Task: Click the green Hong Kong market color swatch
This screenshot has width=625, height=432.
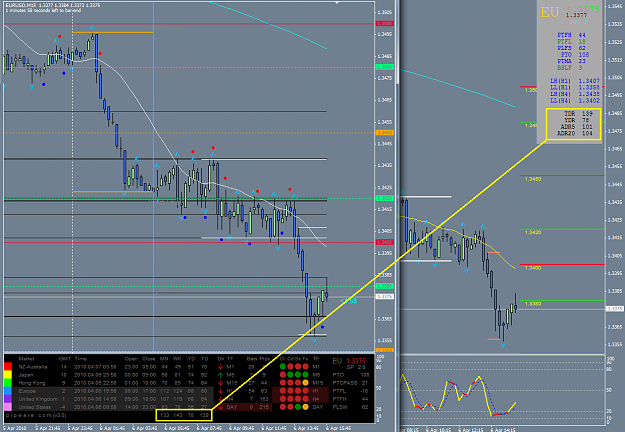Action: pos(8,383)
